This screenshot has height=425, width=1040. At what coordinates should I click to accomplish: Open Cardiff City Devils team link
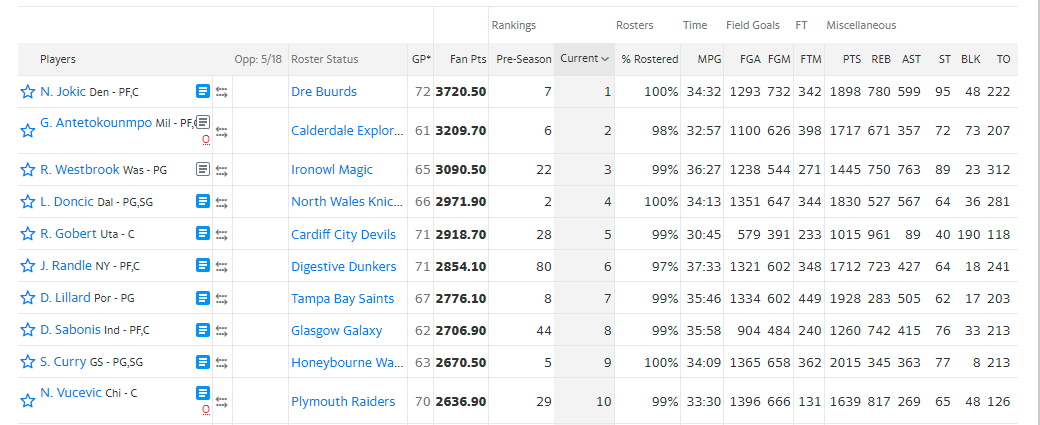tap(344, 234)
